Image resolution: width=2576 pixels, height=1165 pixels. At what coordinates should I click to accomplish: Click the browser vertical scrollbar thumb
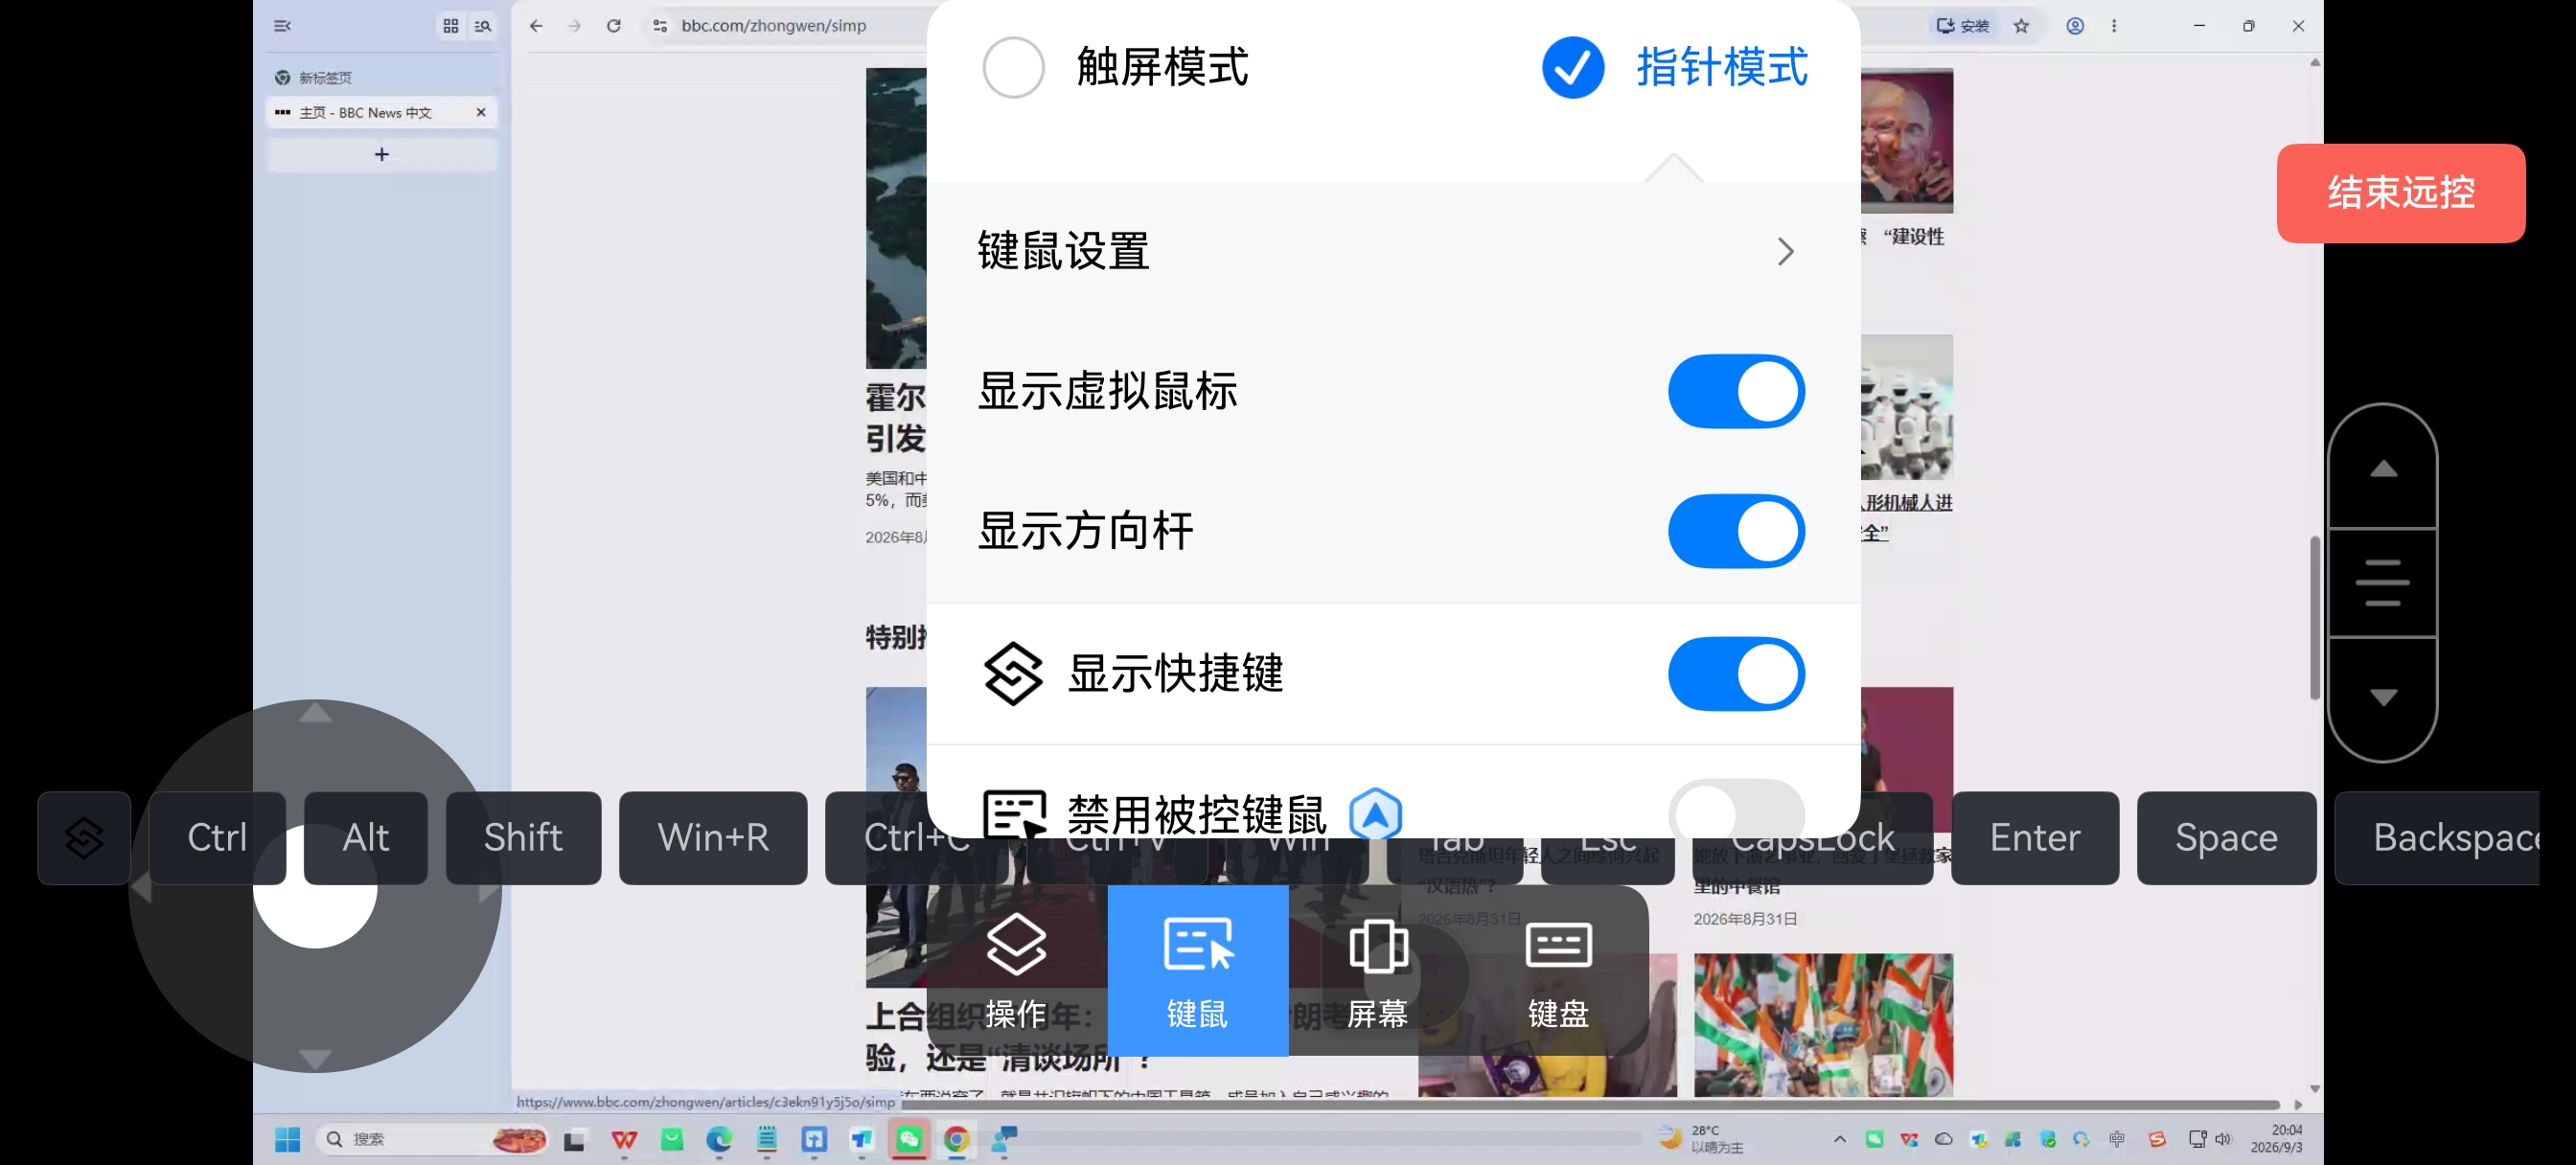pyautogui.click(x=2314, y=618)
